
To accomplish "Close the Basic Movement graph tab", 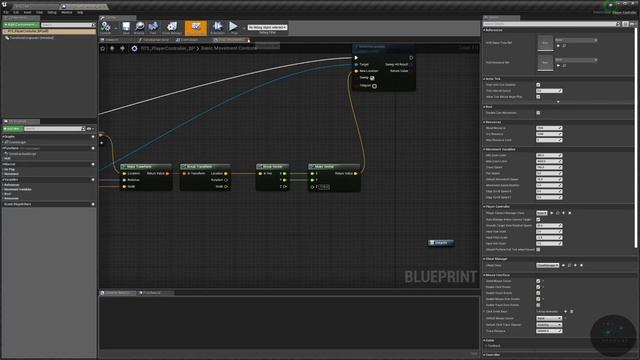I will [249, 40].
